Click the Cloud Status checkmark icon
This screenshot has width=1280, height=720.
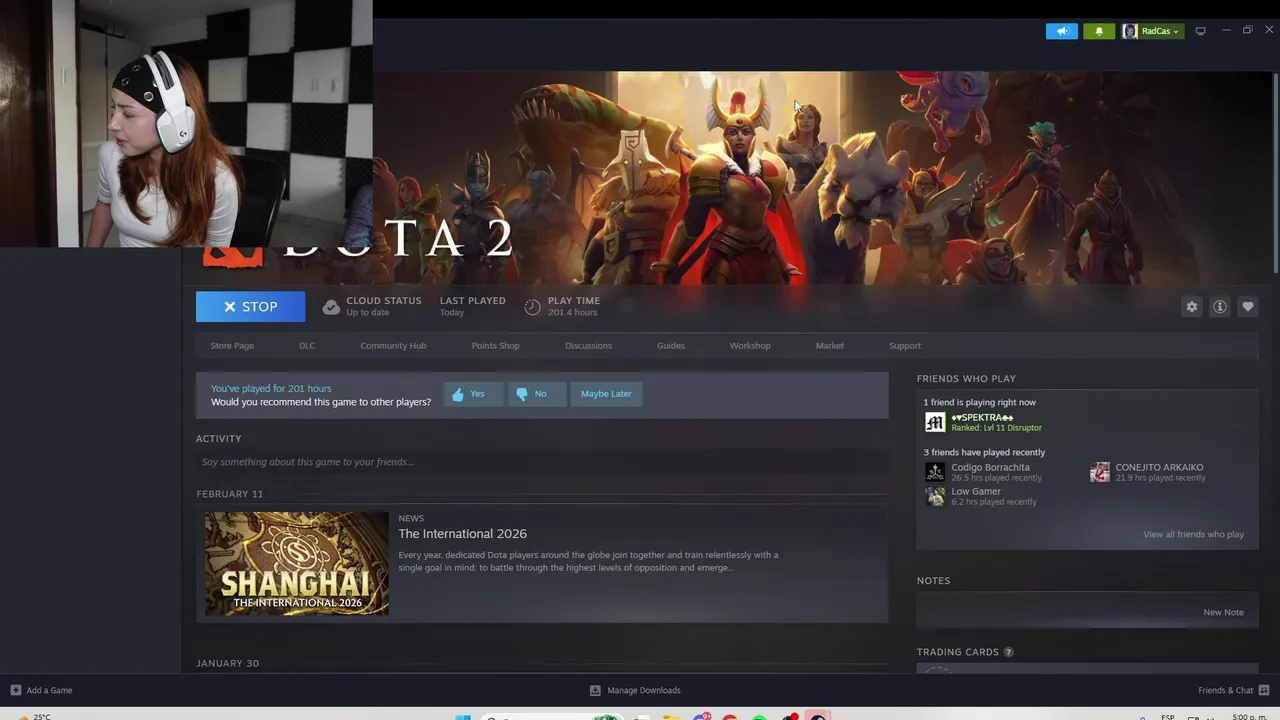(331, 307)
